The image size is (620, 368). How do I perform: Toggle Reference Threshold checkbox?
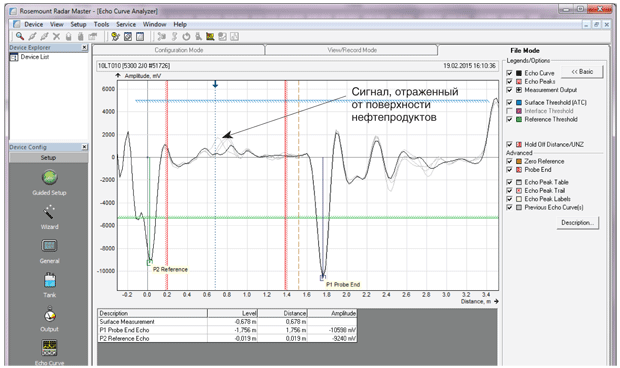[509, 119]
